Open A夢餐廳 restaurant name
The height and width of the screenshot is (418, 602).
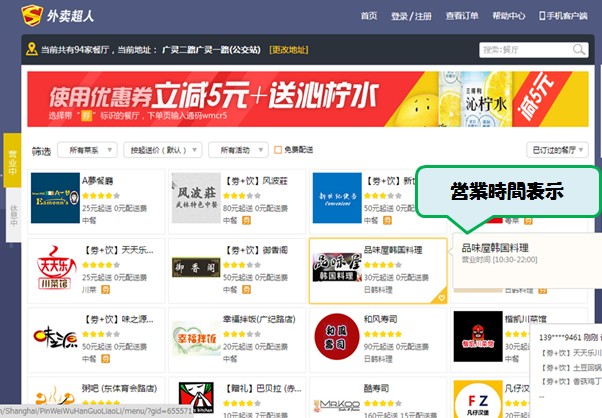coord(98,181)
